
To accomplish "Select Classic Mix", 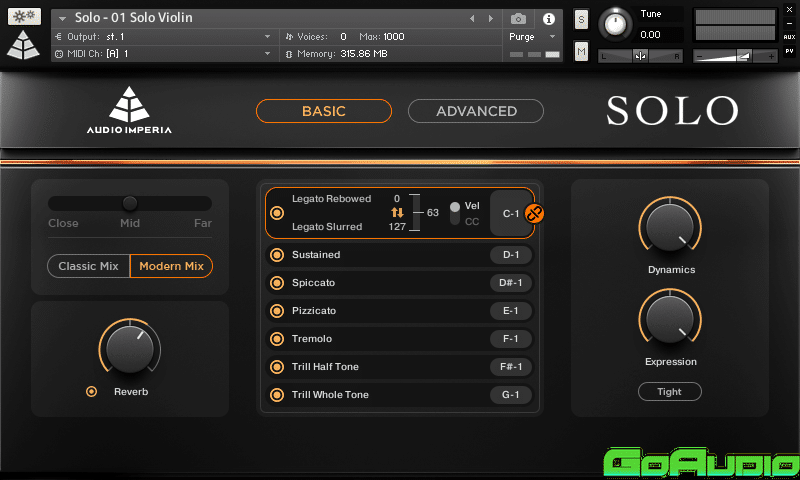I will (x=88, y=266).
